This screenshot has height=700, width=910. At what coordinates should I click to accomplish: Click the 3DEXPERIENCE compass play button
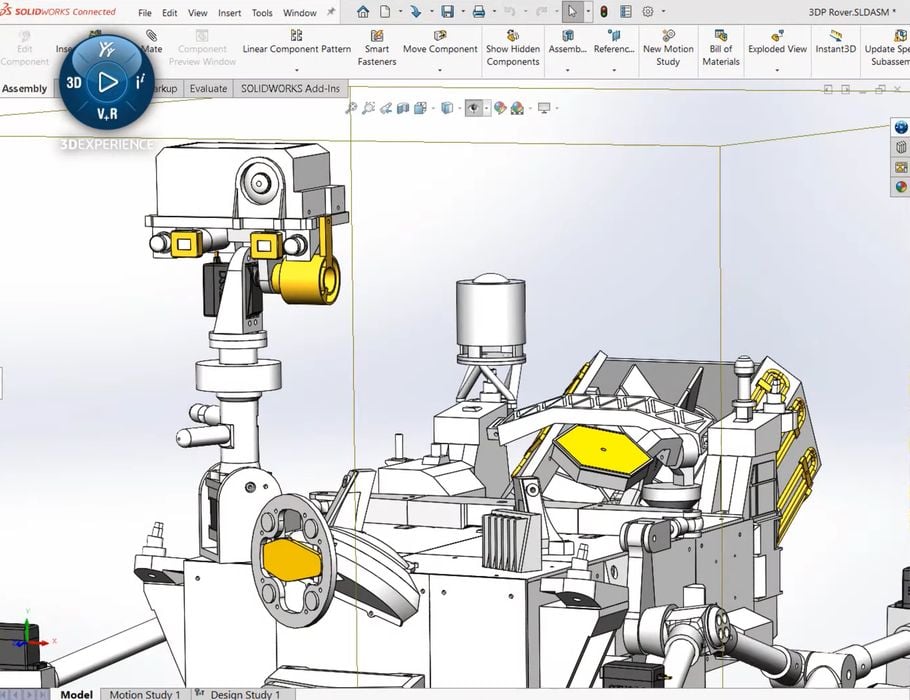click(x=108, y=82)
